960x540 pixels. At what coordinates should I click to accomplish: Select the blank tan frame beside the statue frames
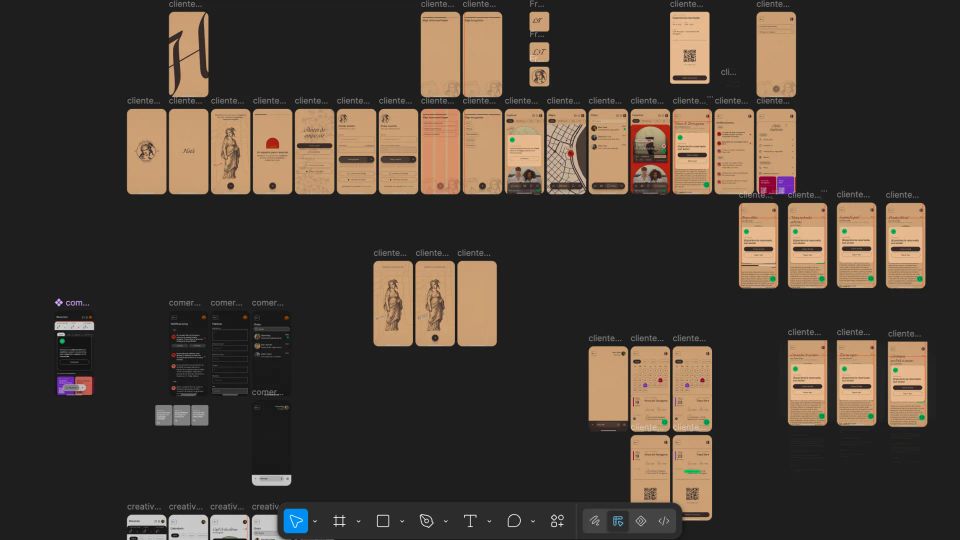(477, 304)
